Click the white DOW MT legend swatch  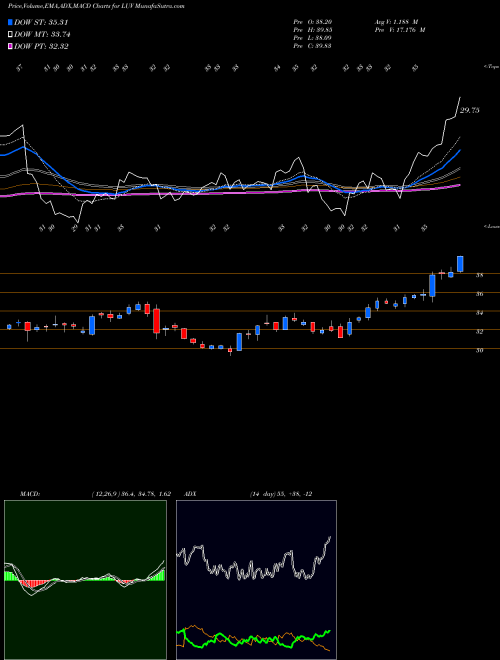click(x=10, y=35)
